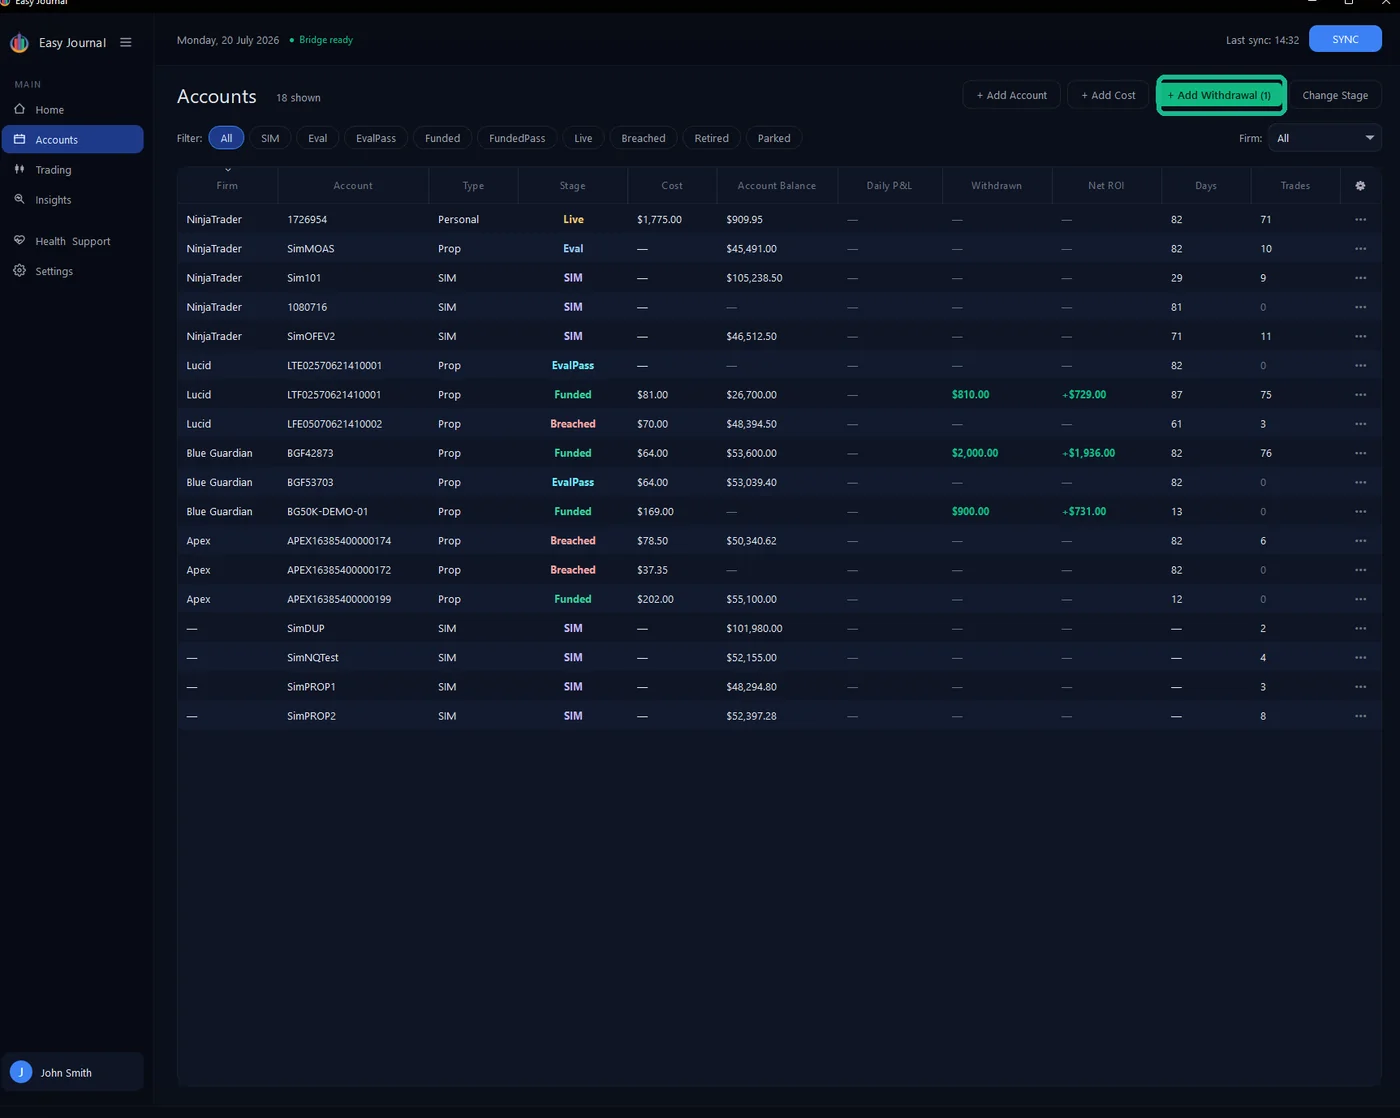
Task: Click the SimNQTest account row
Action: tap(779, 657)
